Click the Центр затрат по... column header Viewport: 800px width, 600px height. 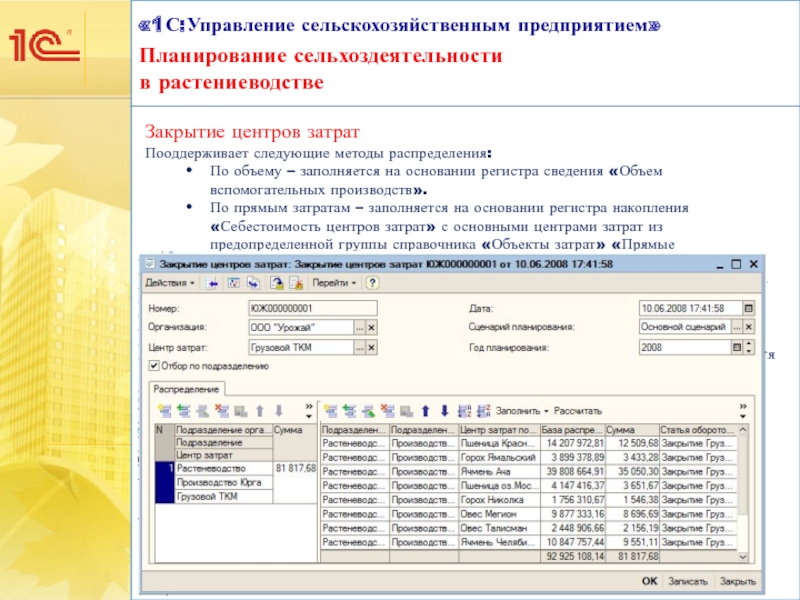[499, 430]
